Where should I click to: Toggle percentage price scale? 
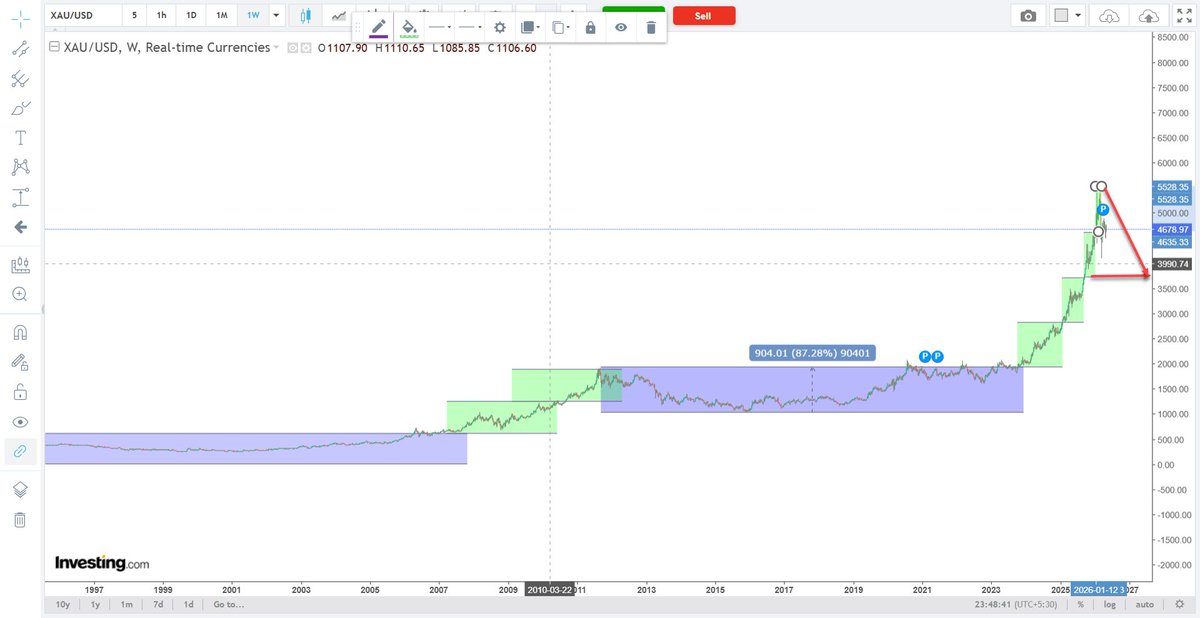tap(1081, 604)
